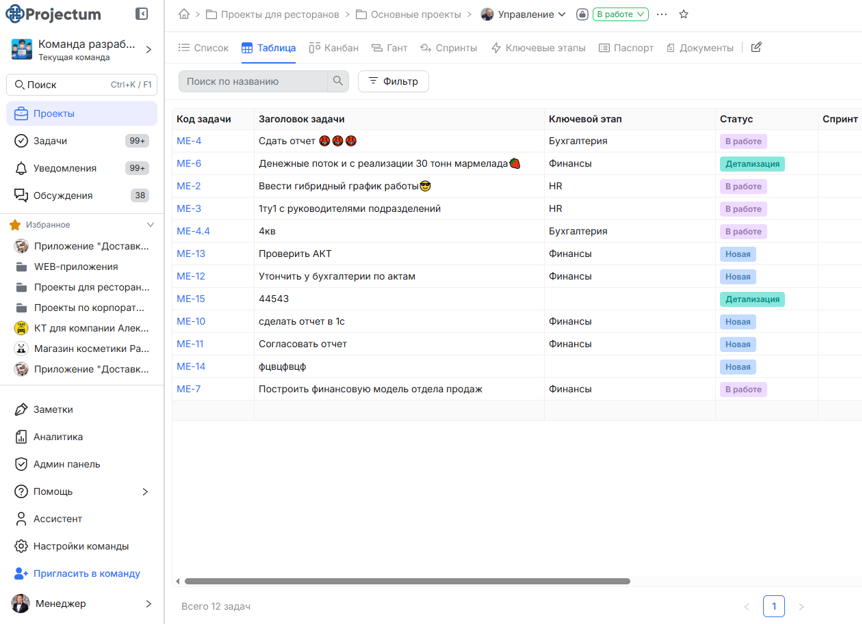The width and height of the screenshot is (862, 624).
Task: Open Задачи in the sidebar
Action: coord(81,141)
